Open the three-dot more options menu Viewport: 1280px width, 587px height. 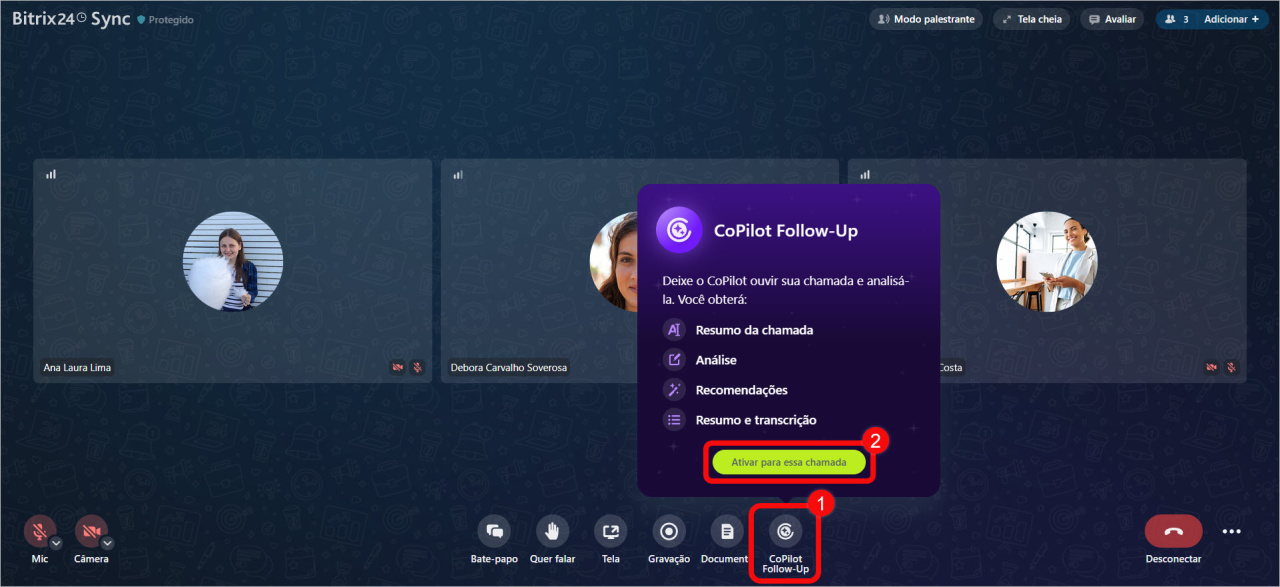click(1232, 531)
